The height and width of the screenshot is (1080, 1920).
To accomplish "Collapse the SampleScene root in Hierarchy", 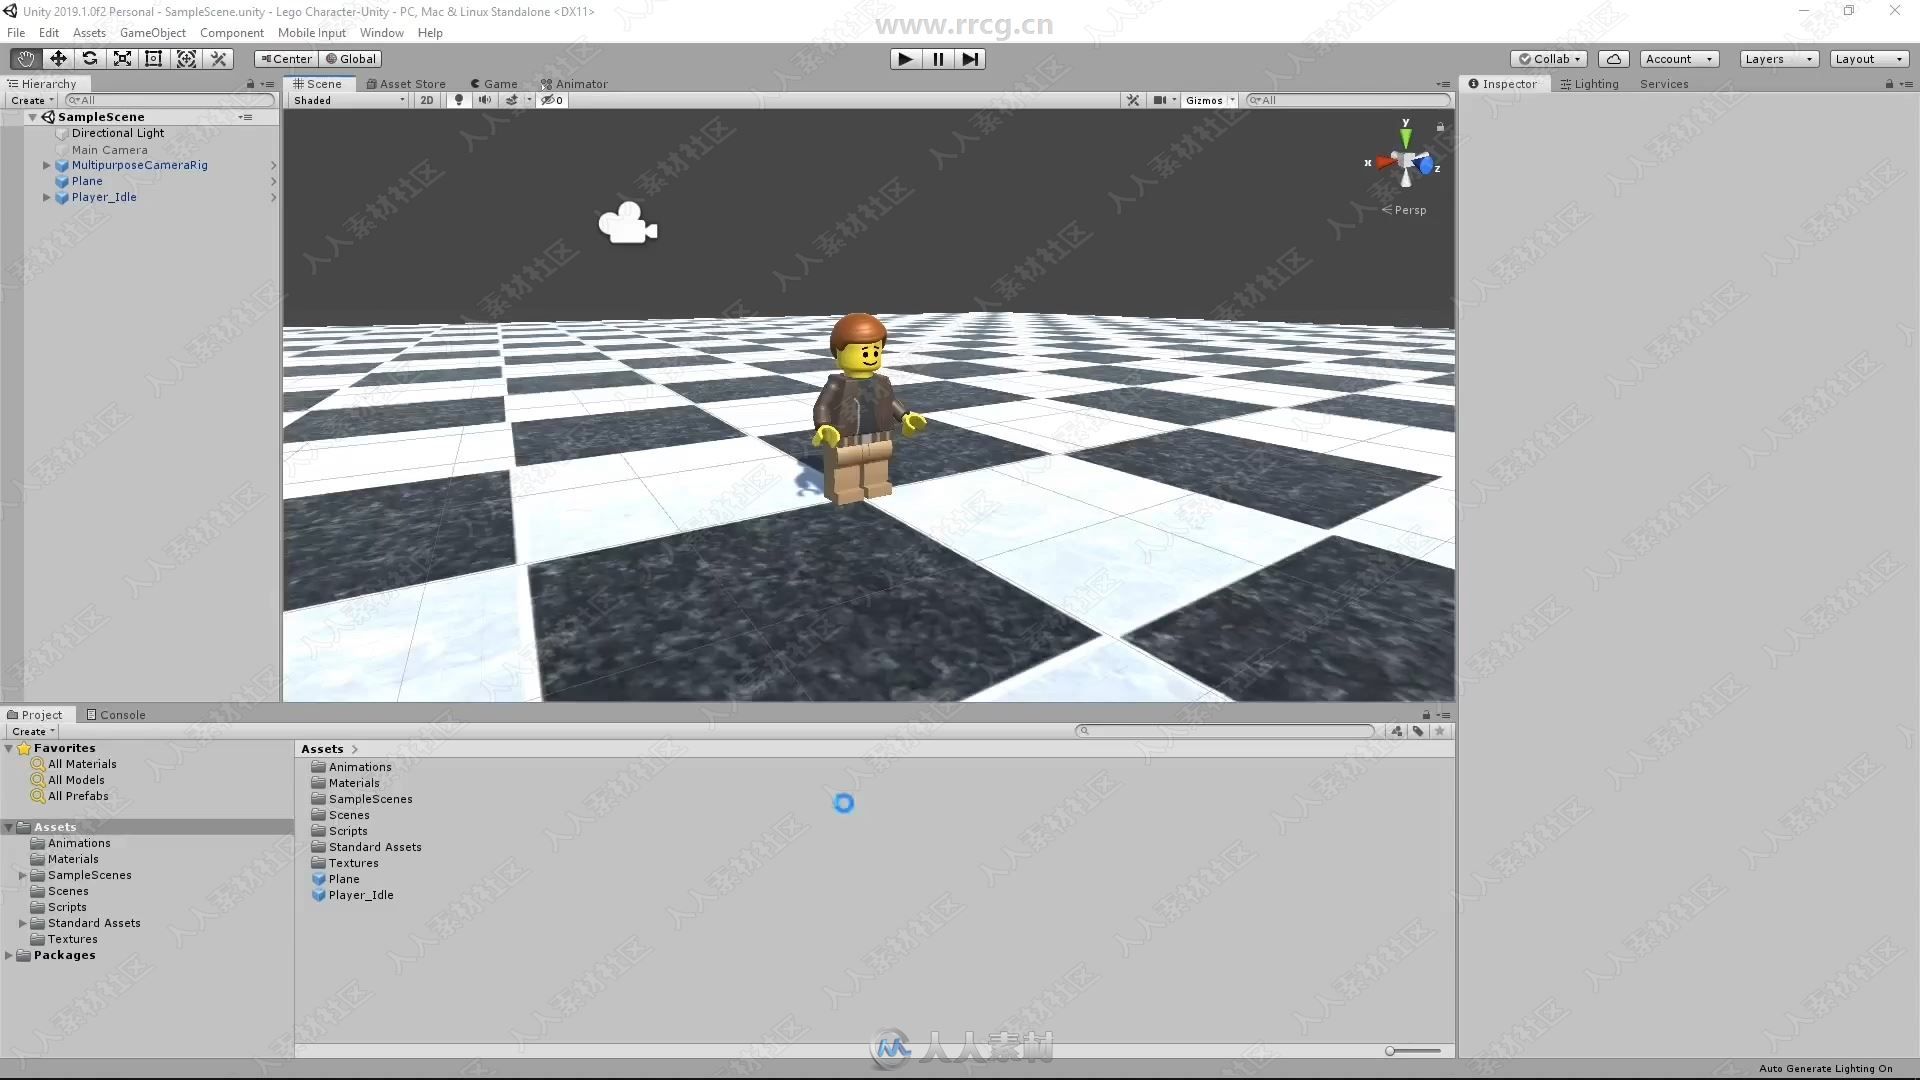I will pyautogui.click(x=33, y=117).
